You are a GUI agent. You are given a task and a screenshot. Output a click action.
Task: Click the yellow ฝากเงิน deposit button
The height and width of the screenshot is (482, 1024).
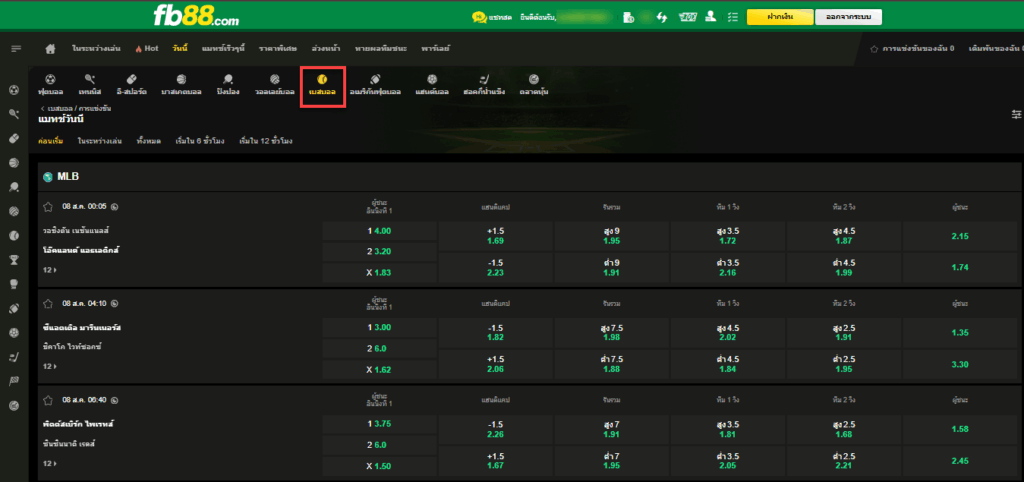coord(780,17)
